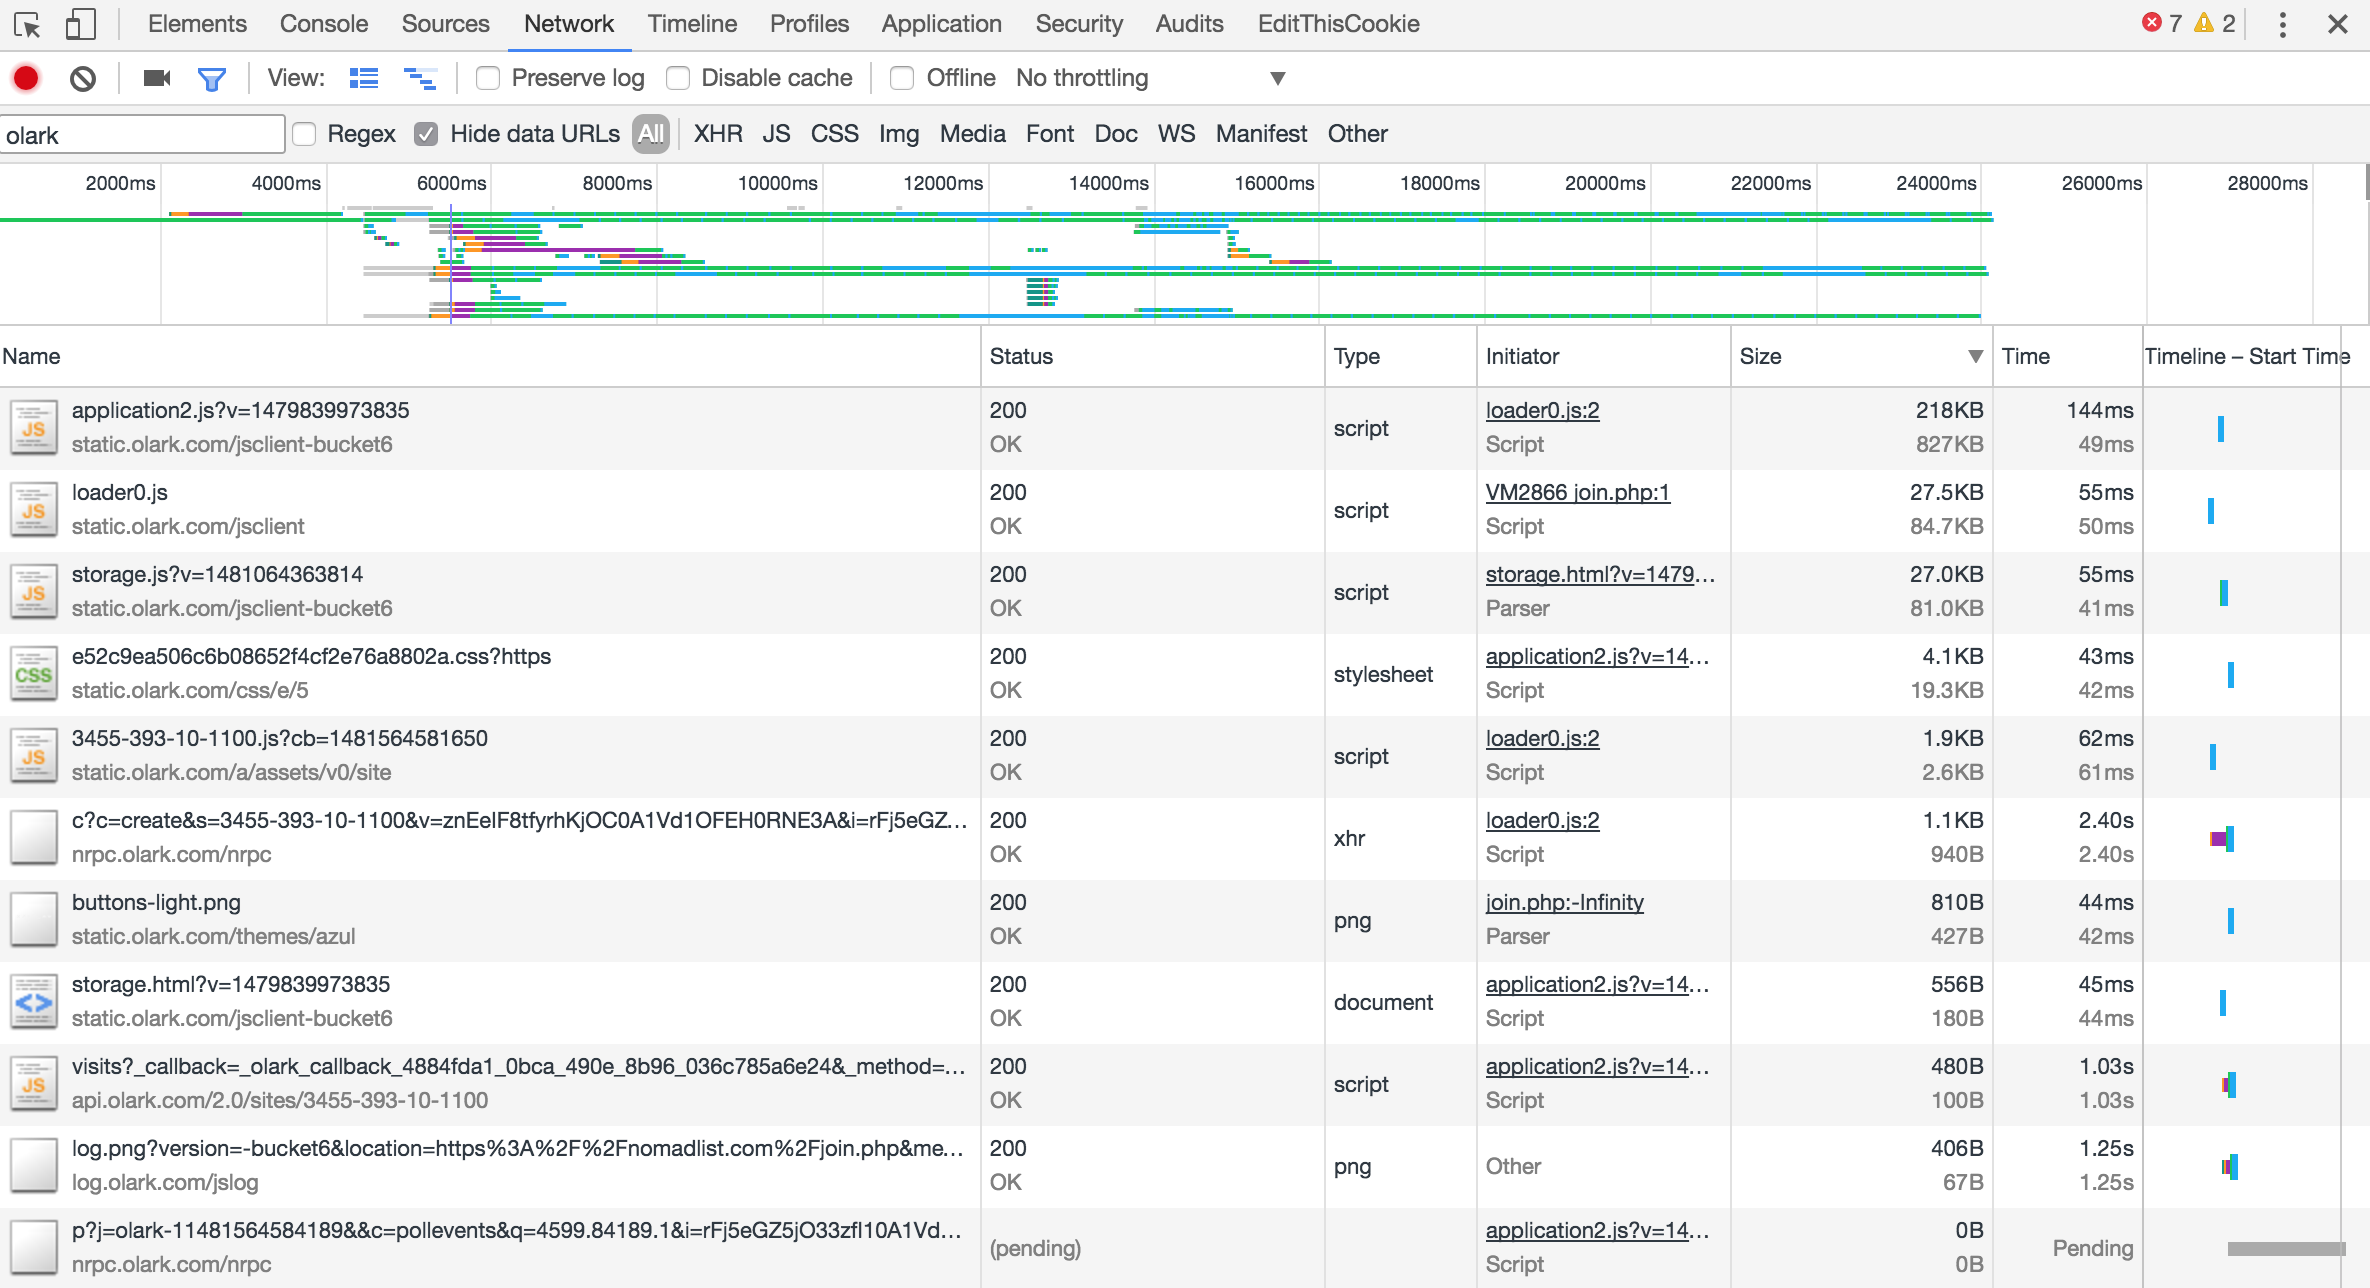Click the clear network log icon
Image resolution: width=2370 pixels, height=1288 pixels.
click(87, 76)
